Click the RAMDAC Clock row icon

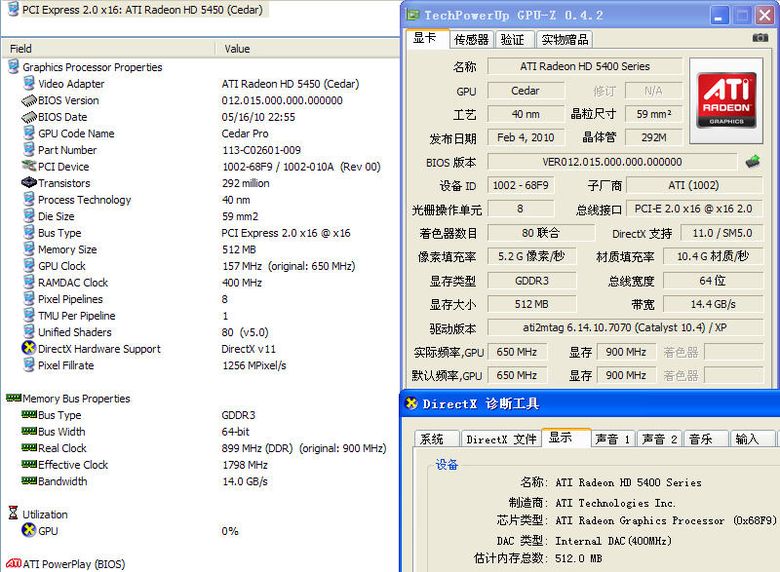tap(29, 282)
